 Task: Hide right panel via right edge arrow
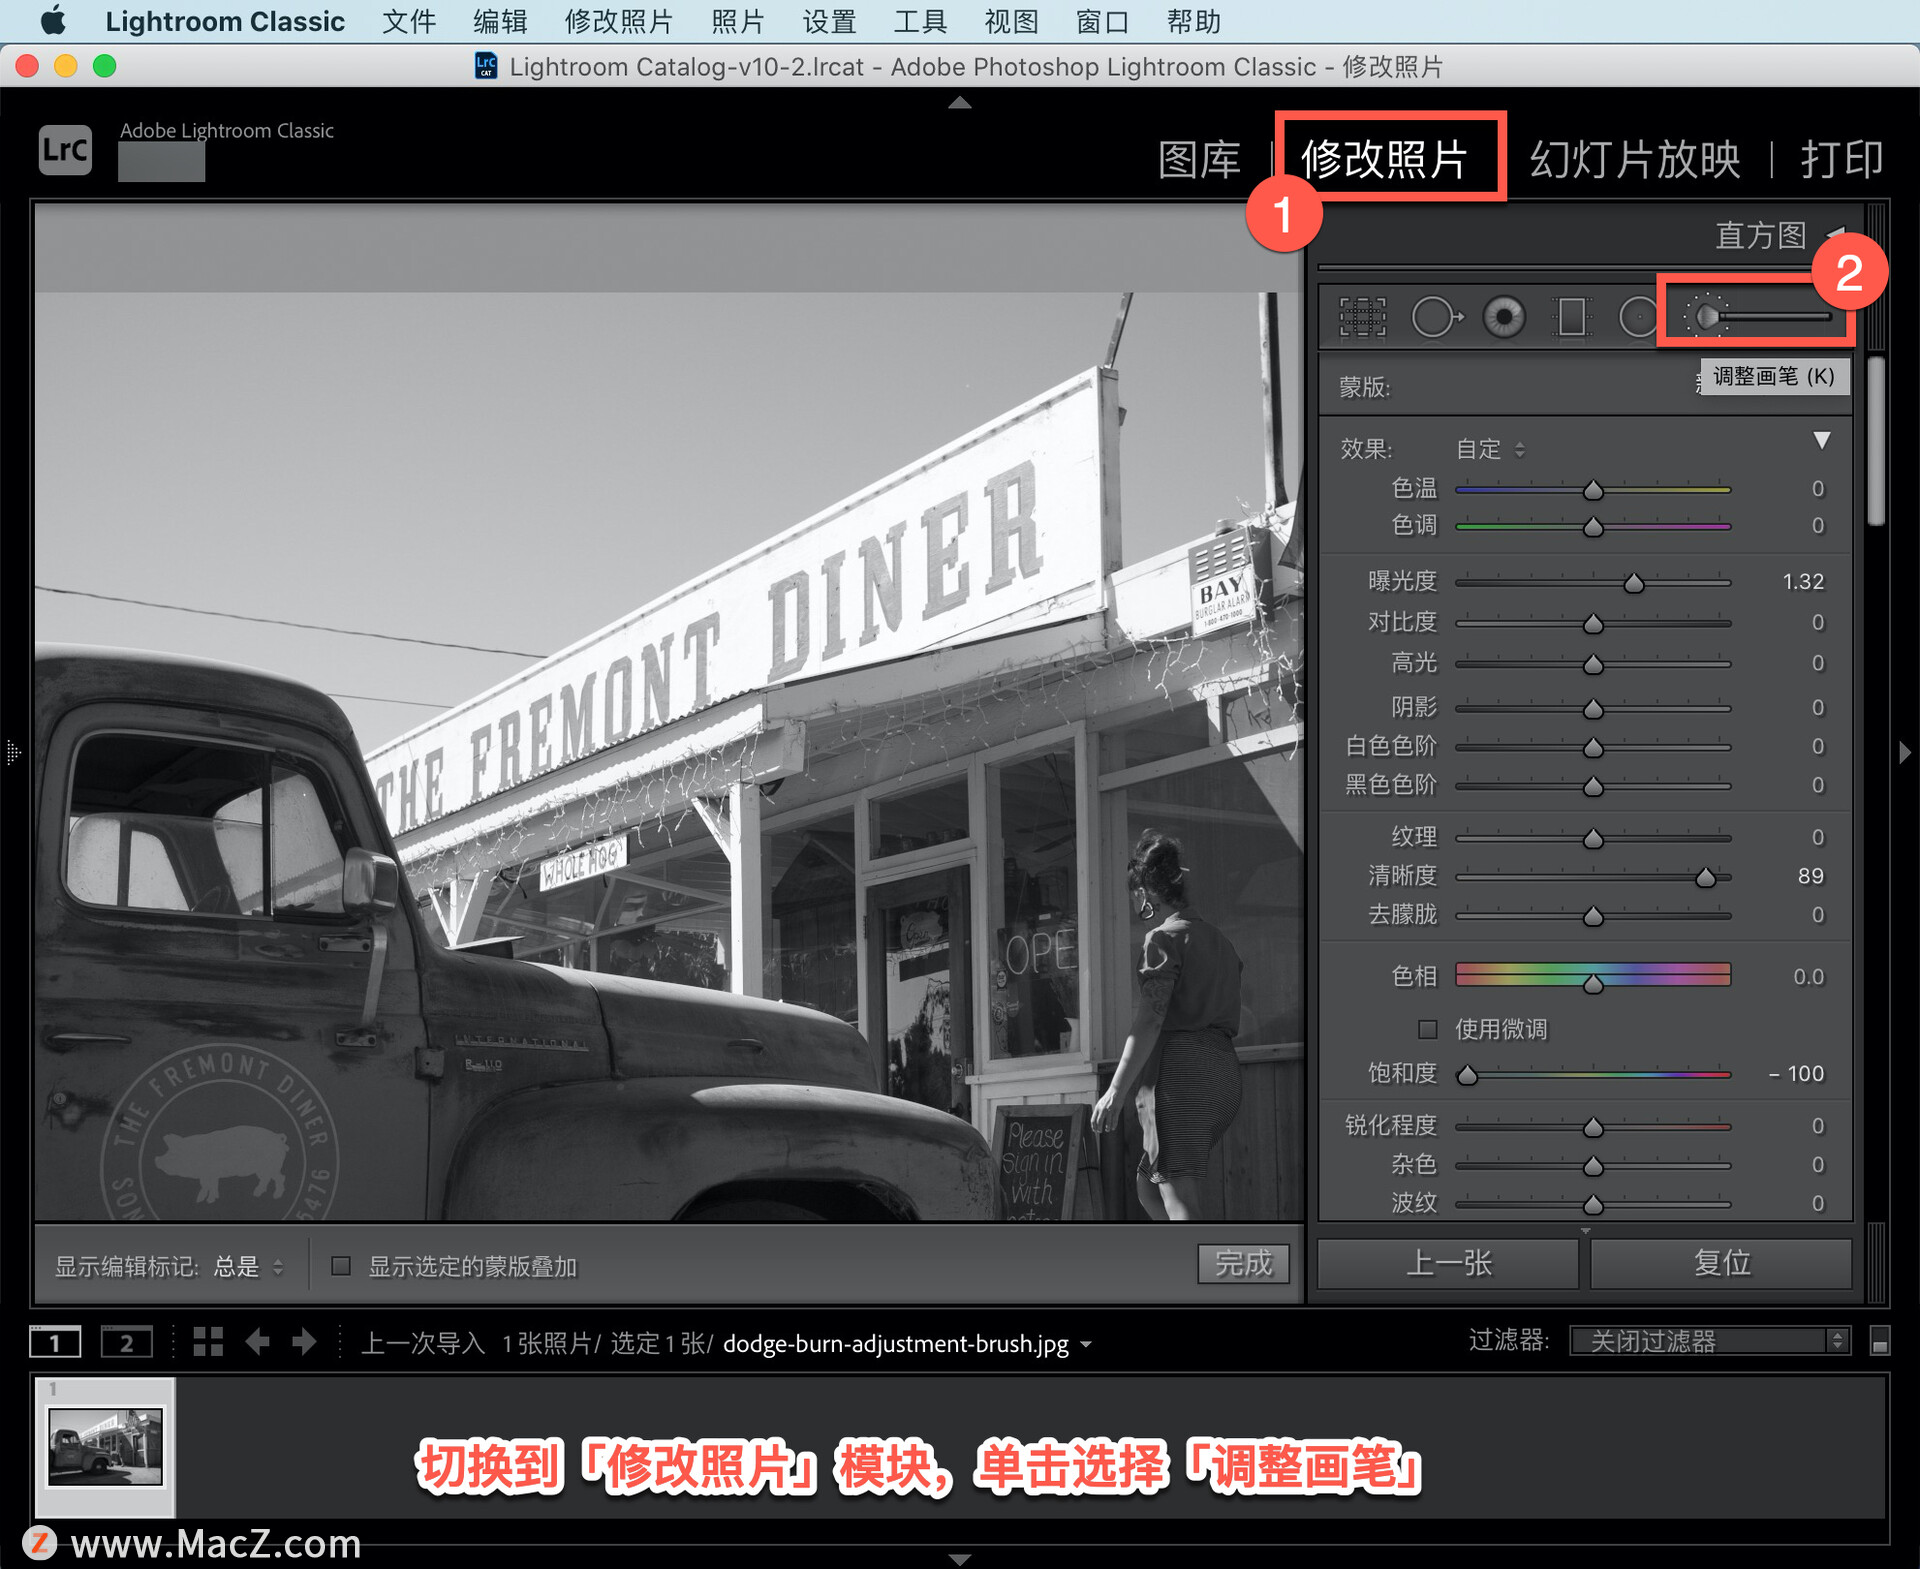pyautogui.click(x=1904, y=752)
